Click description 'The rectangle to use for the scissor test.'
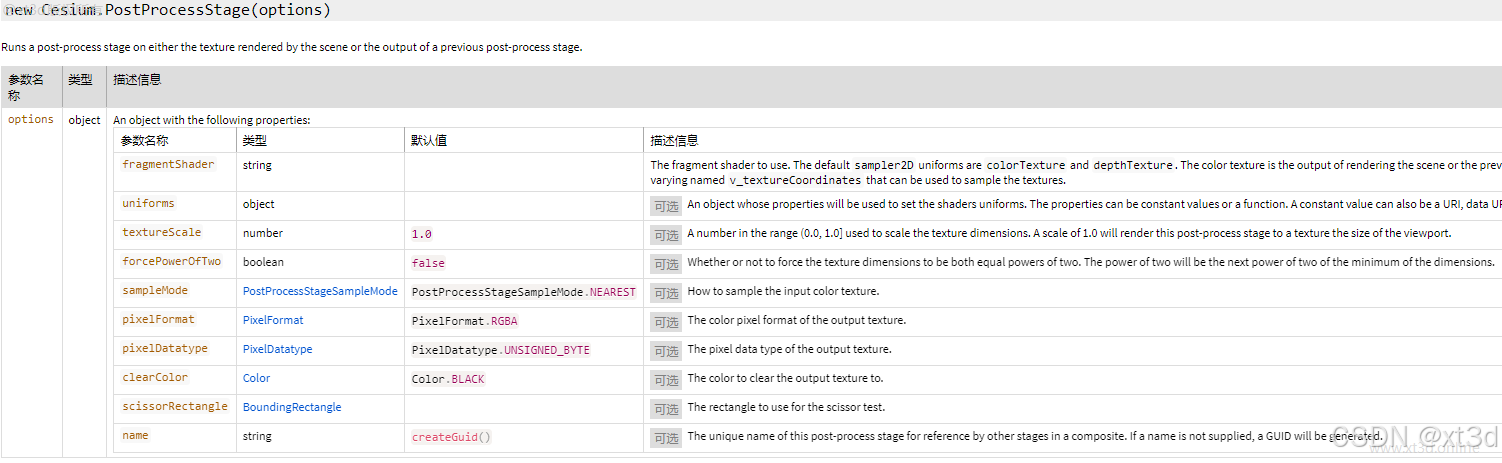The image size is (1502, 463). 786,408
